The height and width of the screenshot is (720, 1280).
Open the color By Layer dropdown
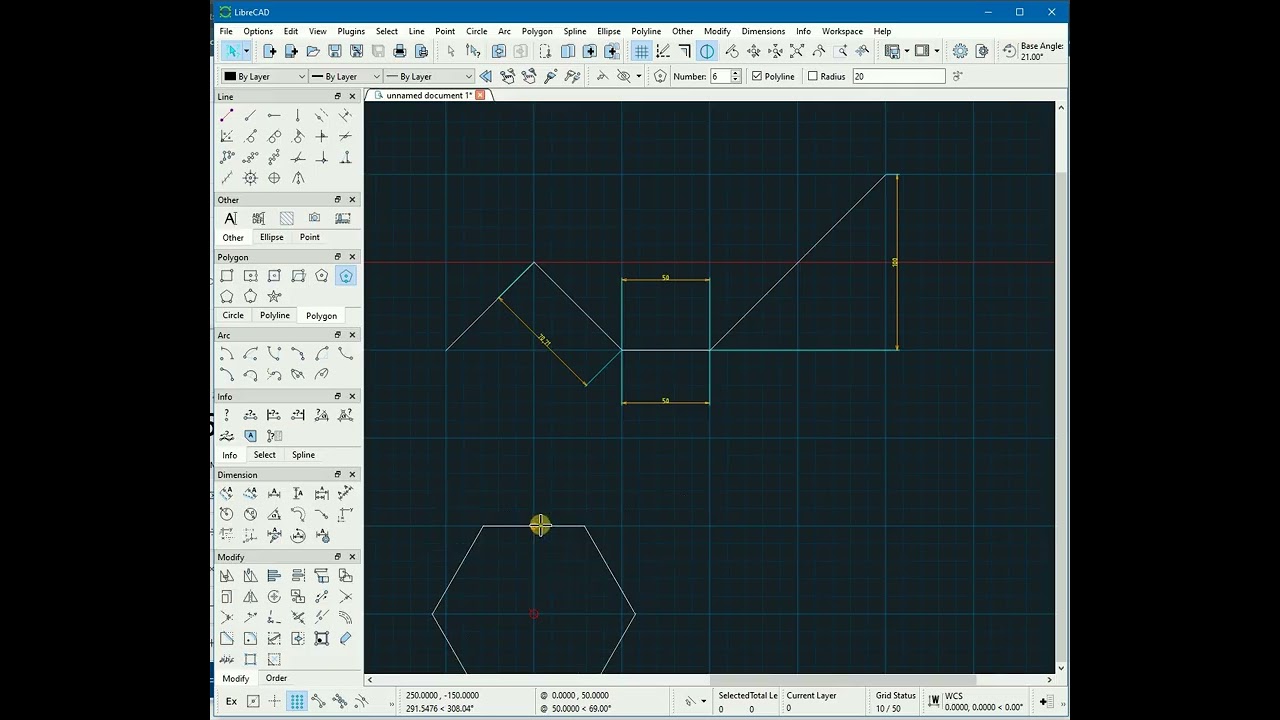point(265,76)
